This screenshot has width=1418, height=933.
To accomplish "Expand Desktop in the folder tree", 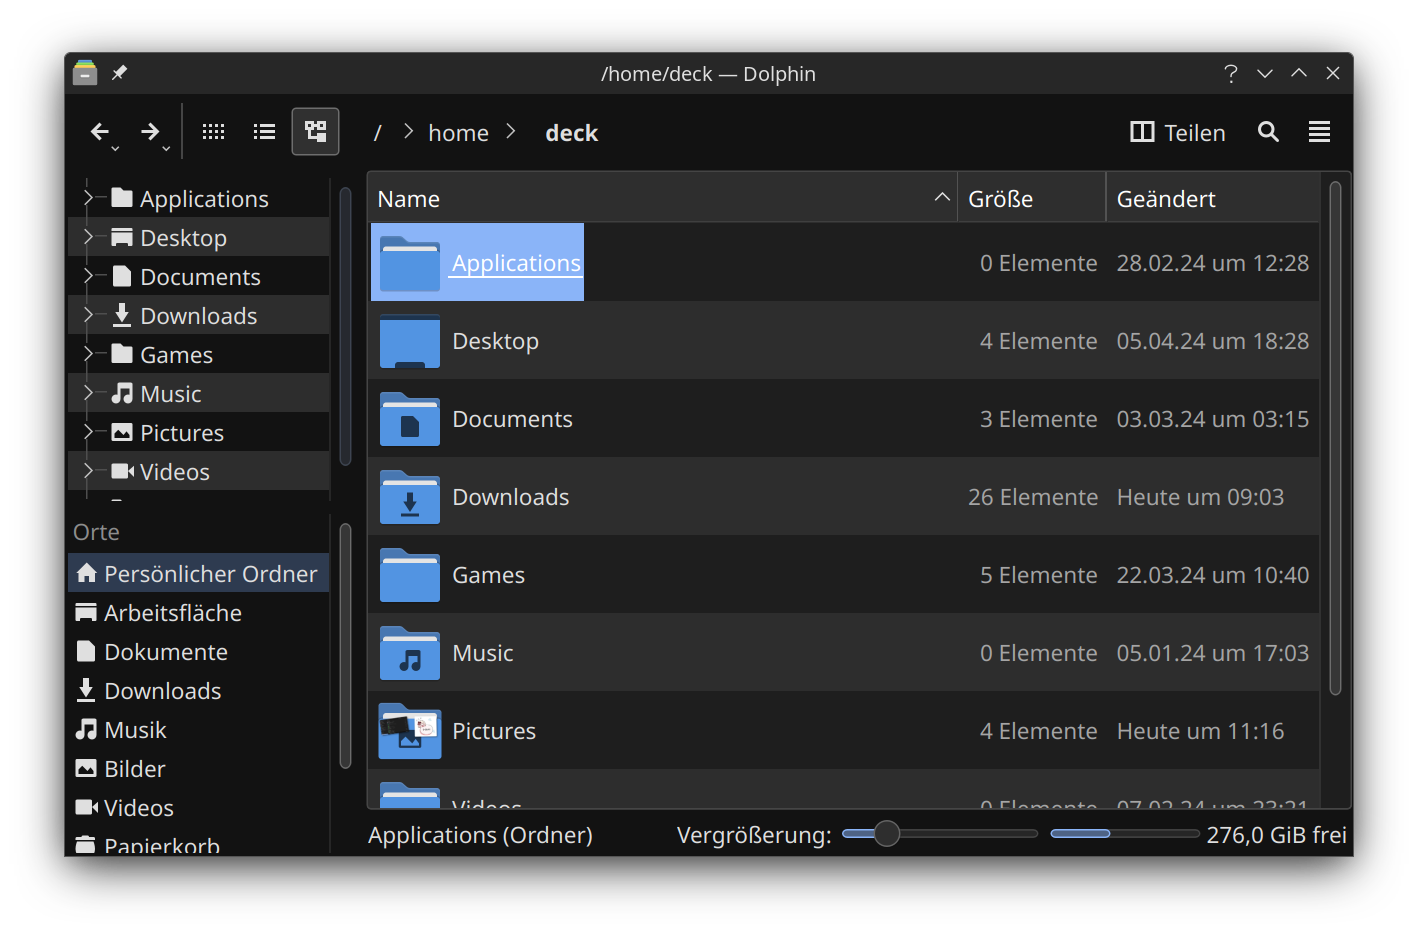I will pos(88,237).
